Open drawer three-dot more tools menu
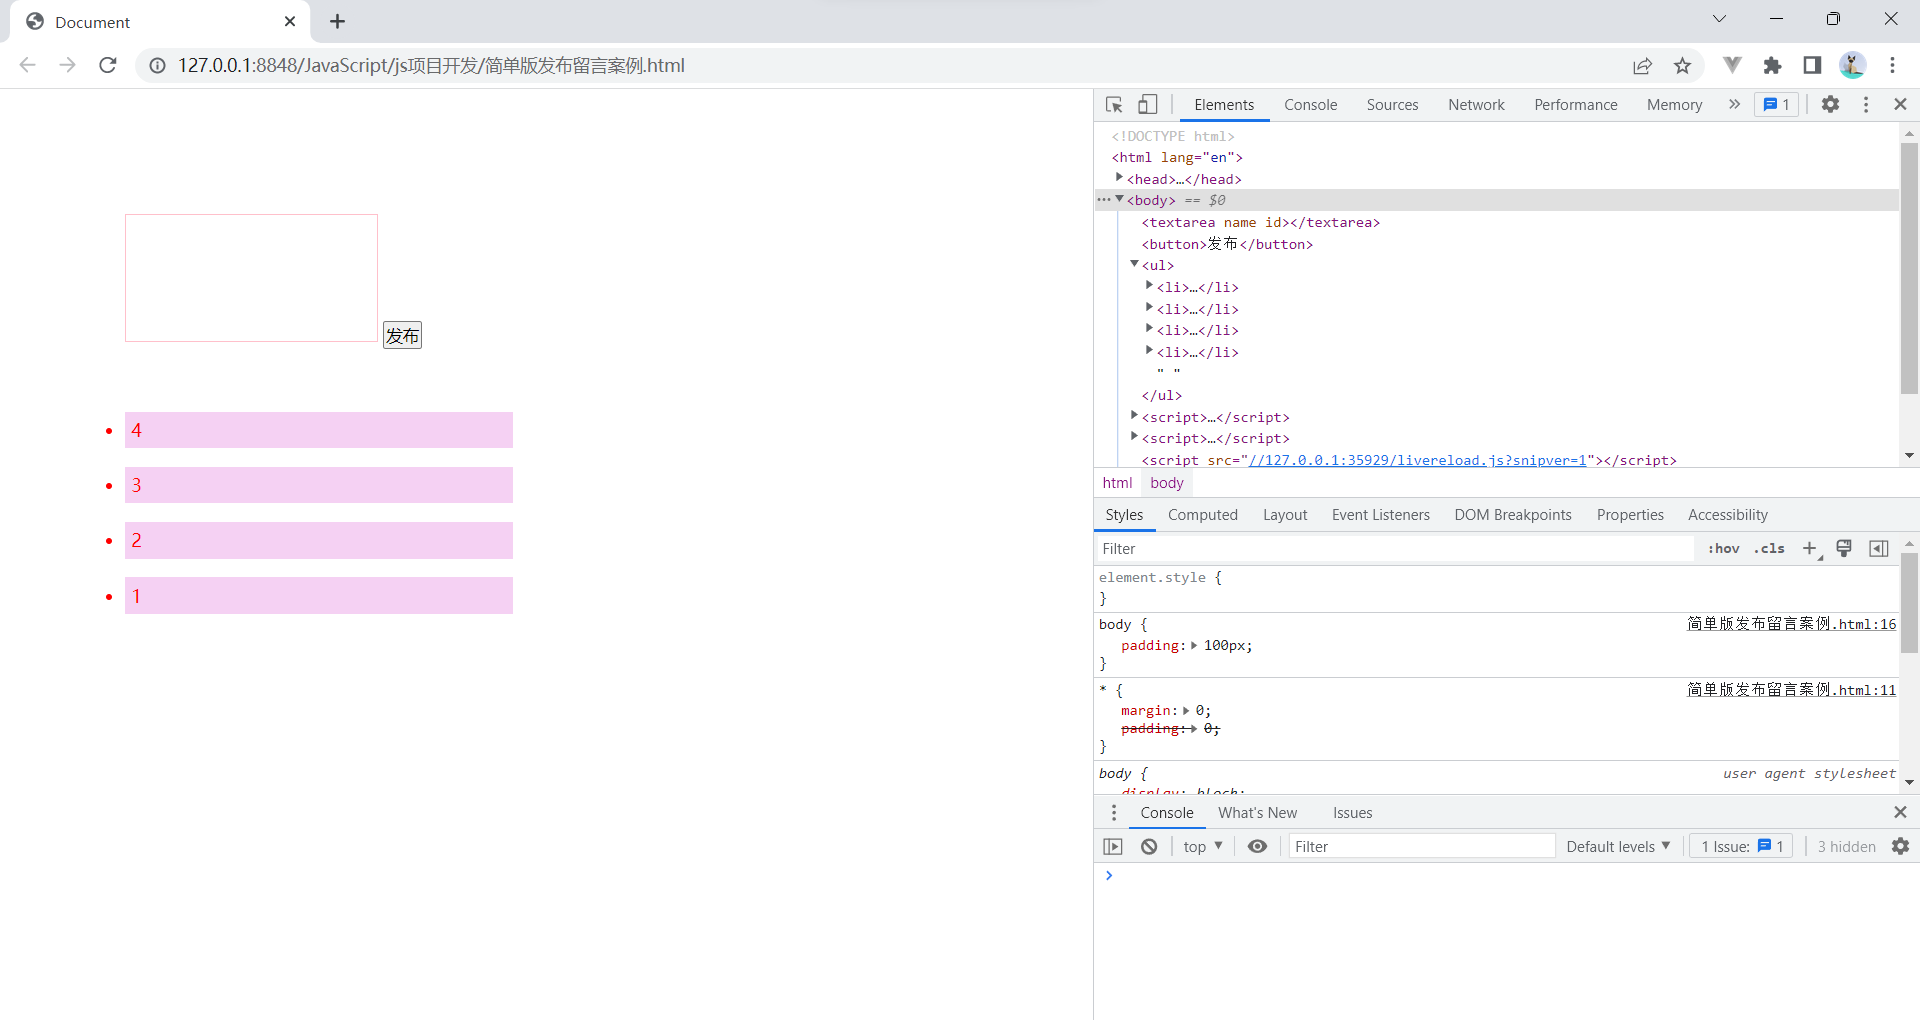1920x1020 pixels. (1114, 813)
